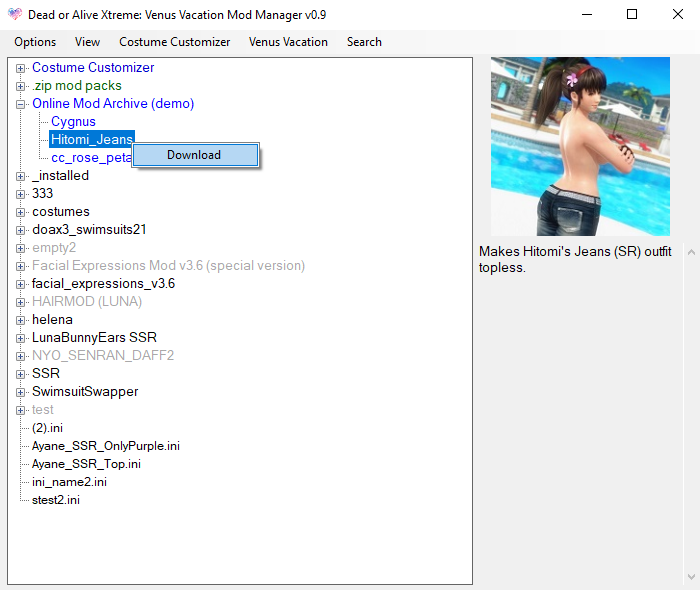
Task: Select the greyed empty2 label
Action: [x=54, y=247]
